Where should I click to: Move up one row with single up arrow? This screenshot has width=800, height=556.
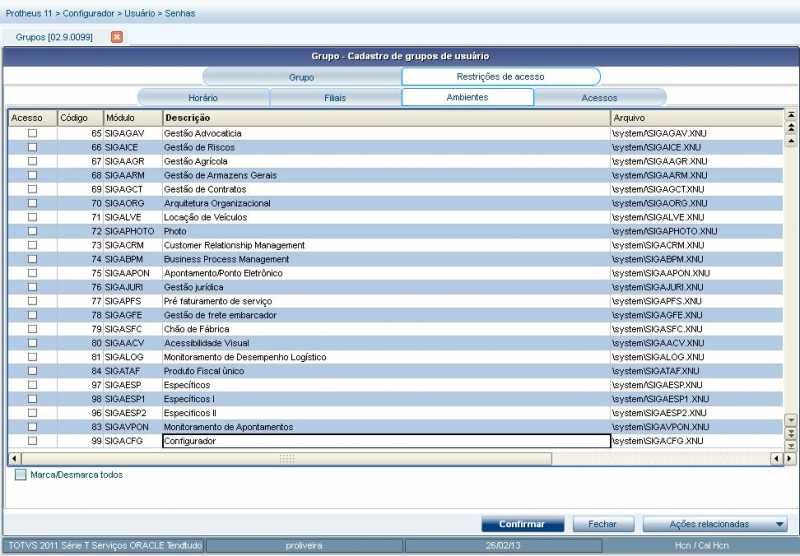coord(791,140)
